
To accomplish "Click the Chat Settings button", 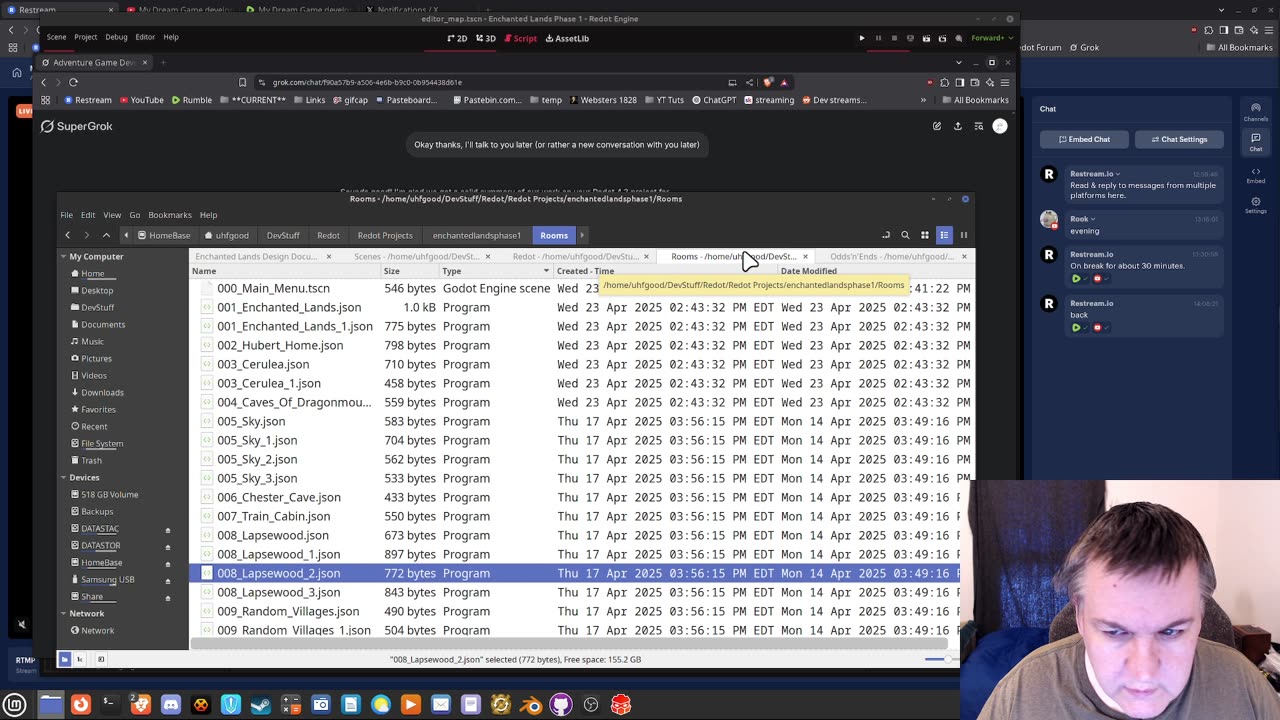I will click(x=1179, y=139).
